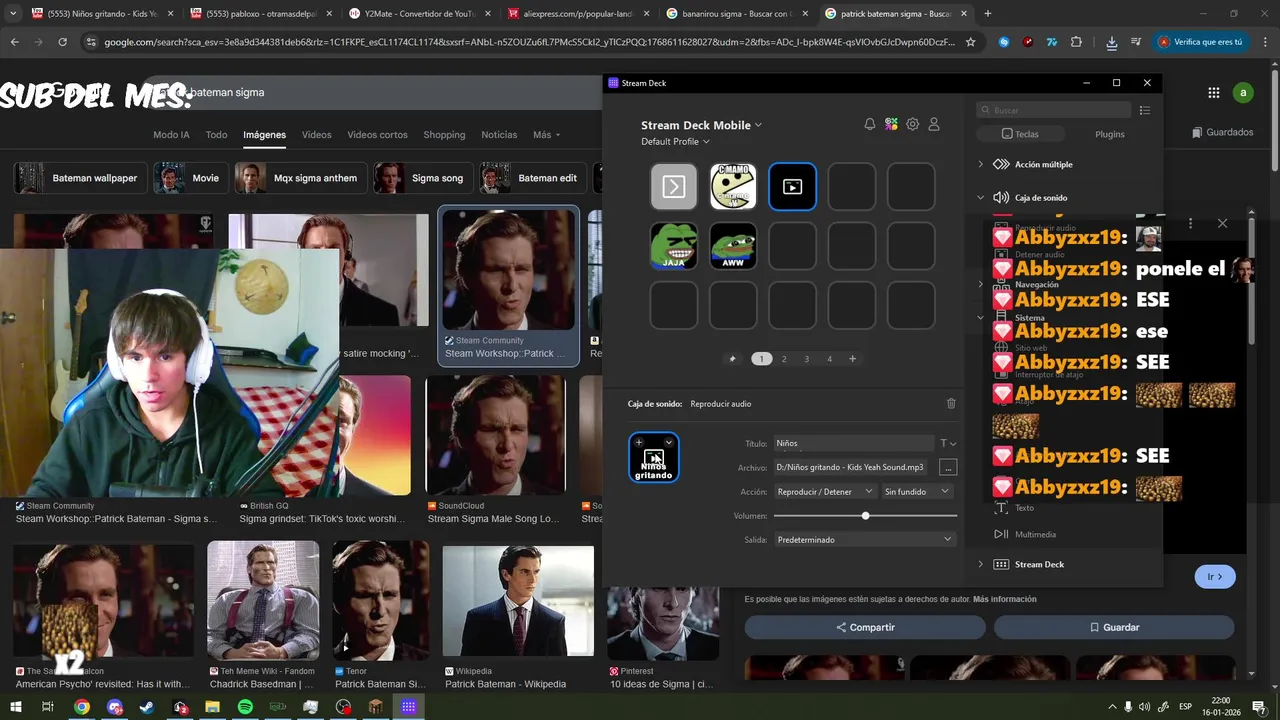The image size is (1280, 720).
Task: Open Google Shopping tab
Action: pyautogui.click(x=444, y=135)
